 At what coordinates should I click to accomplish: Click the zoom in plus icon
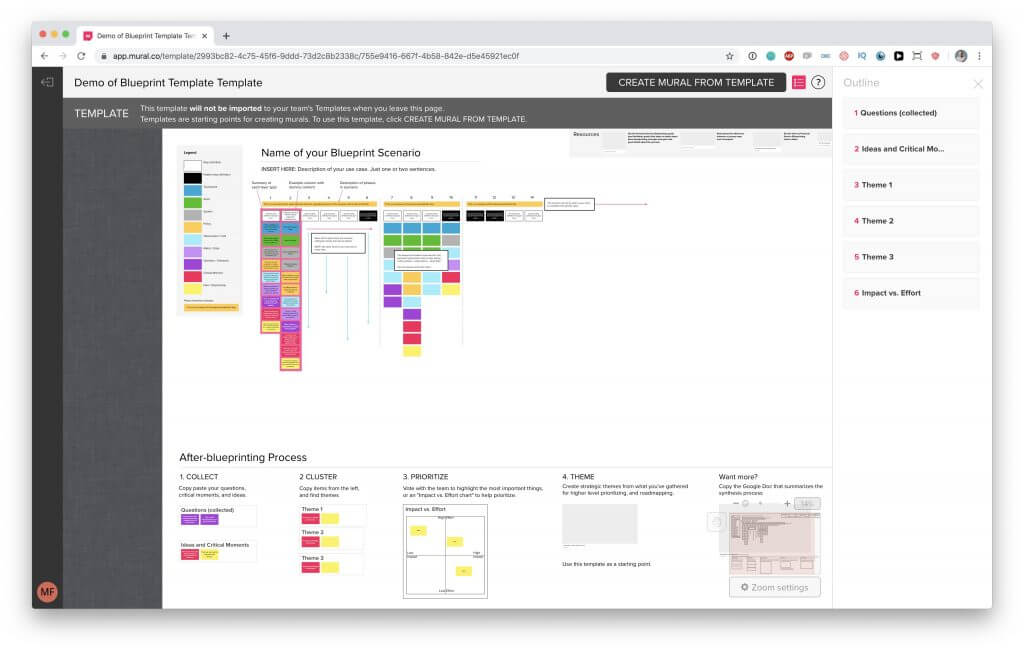(786, 503)
